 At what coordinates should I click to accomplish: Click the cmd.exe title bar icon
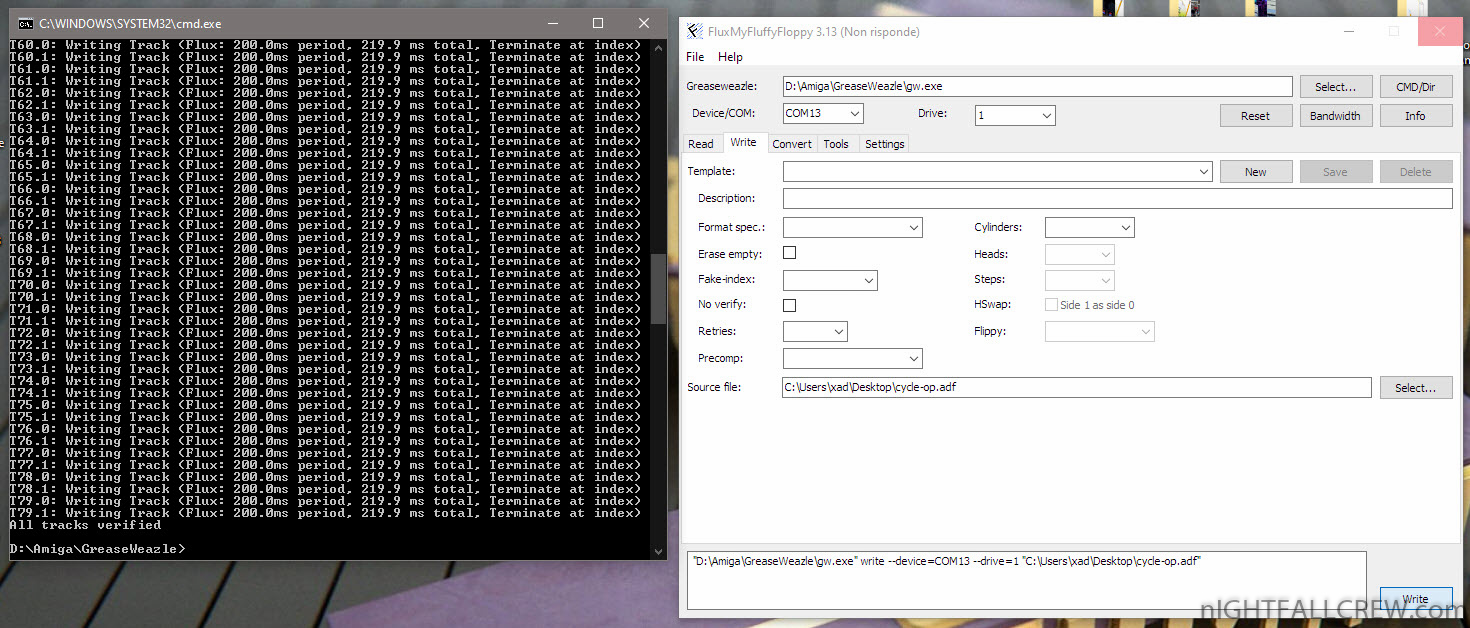[x=25, y=23]
